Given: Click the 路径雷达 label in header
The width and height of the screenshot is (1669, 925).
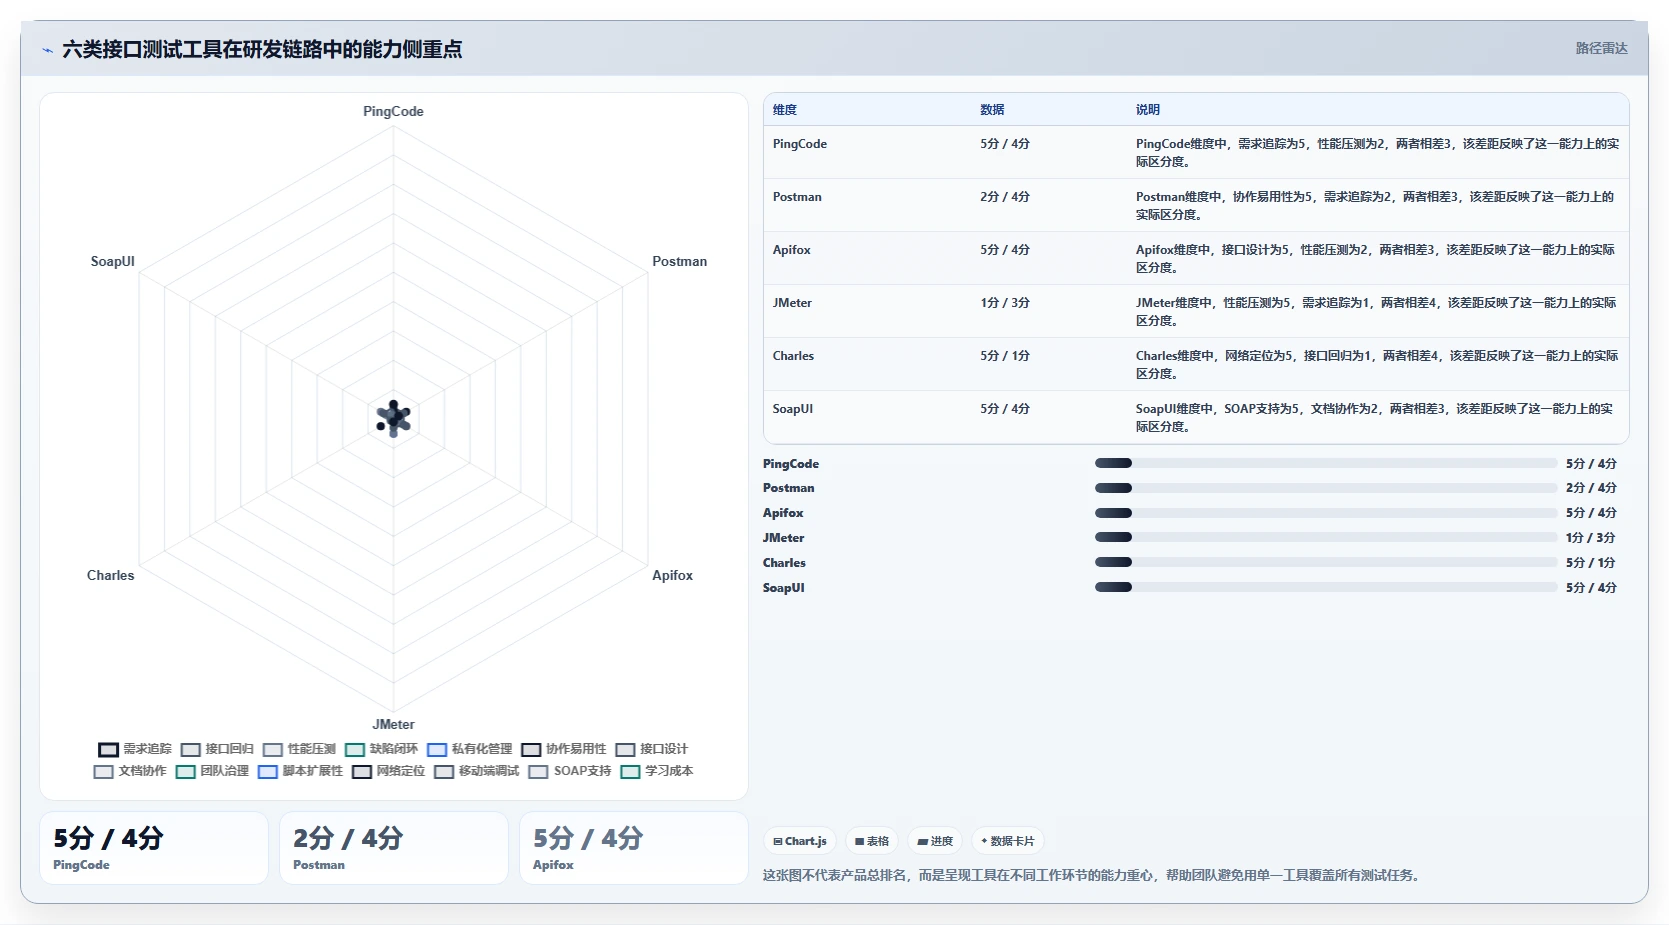Looking at the screenshot, I should (1601, 48).
